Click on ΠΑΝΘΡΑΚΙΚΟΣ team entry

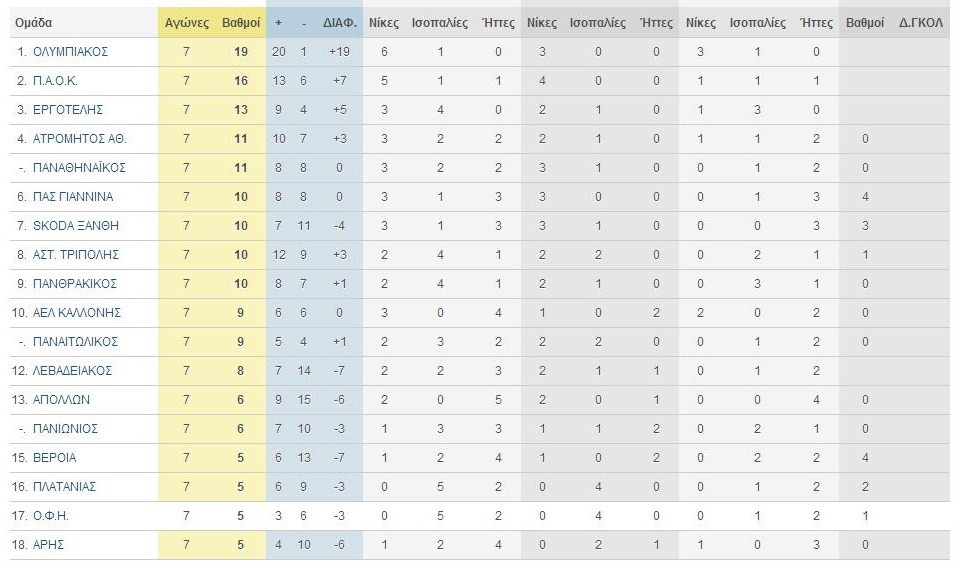point(75,283)
